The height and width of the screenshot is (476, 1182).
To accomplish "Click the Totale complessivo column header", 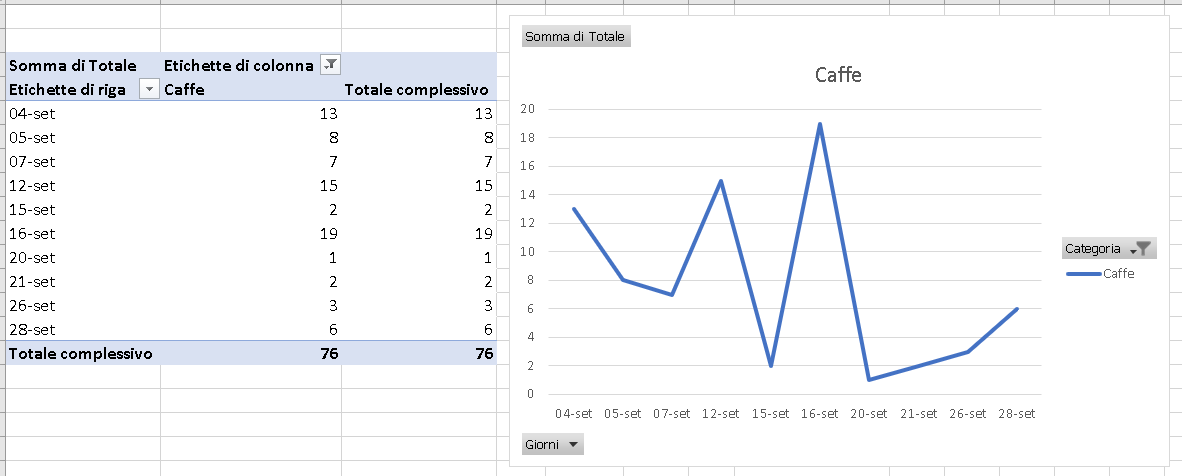I will (x=418, y=90).
